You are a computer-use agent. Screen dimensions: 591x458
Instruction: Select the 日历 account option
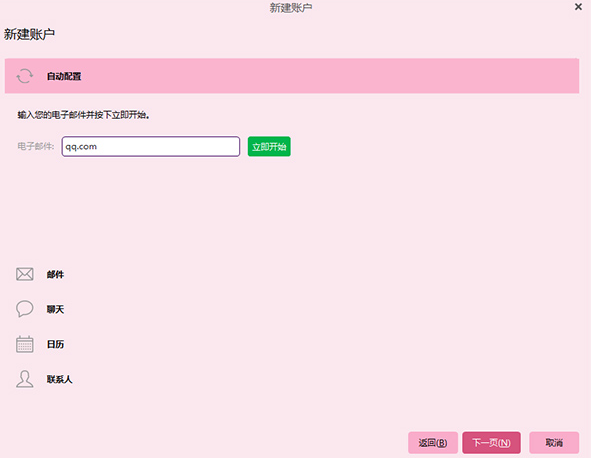pos(55,344)
